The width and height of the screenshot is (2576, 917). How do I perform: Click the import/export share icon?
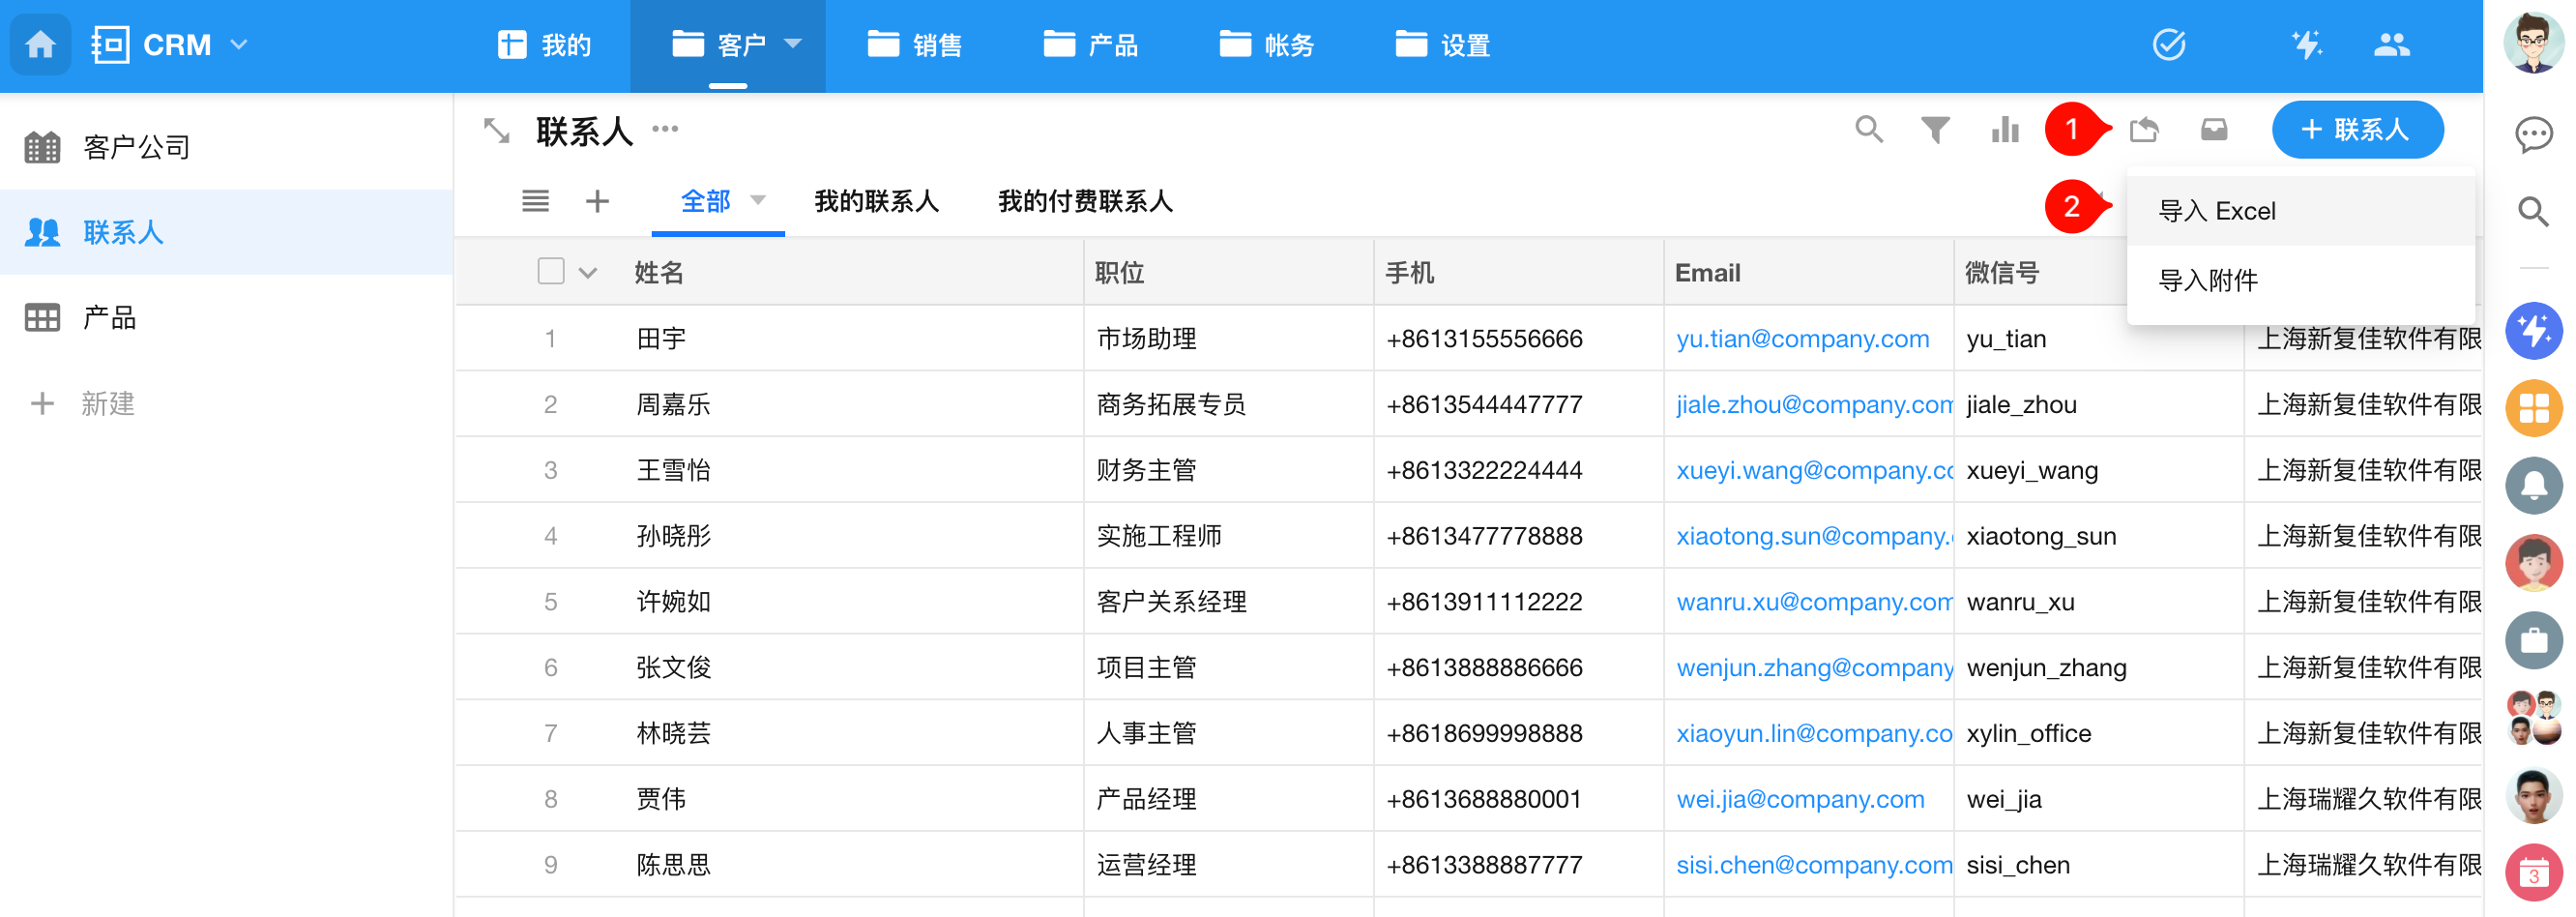2144,130
